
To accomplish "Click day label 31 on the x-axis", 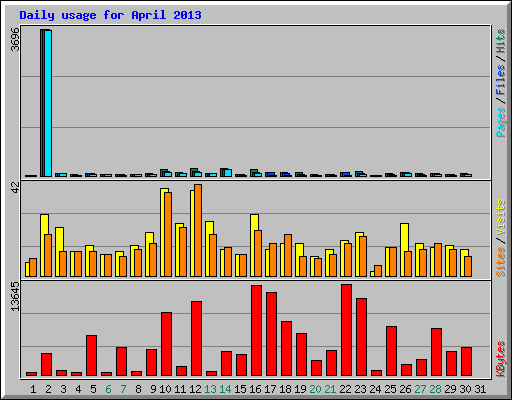I will (480, 389).
